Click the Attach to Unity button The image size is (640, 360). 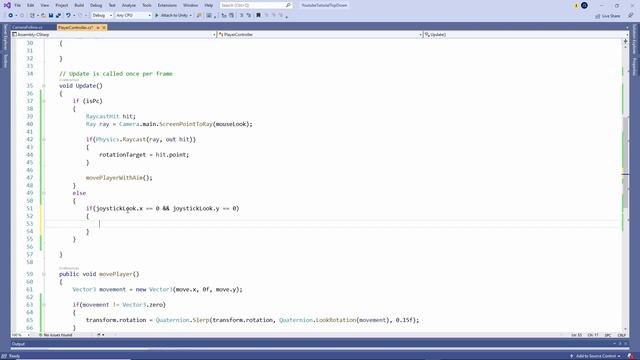click(173, 15)
